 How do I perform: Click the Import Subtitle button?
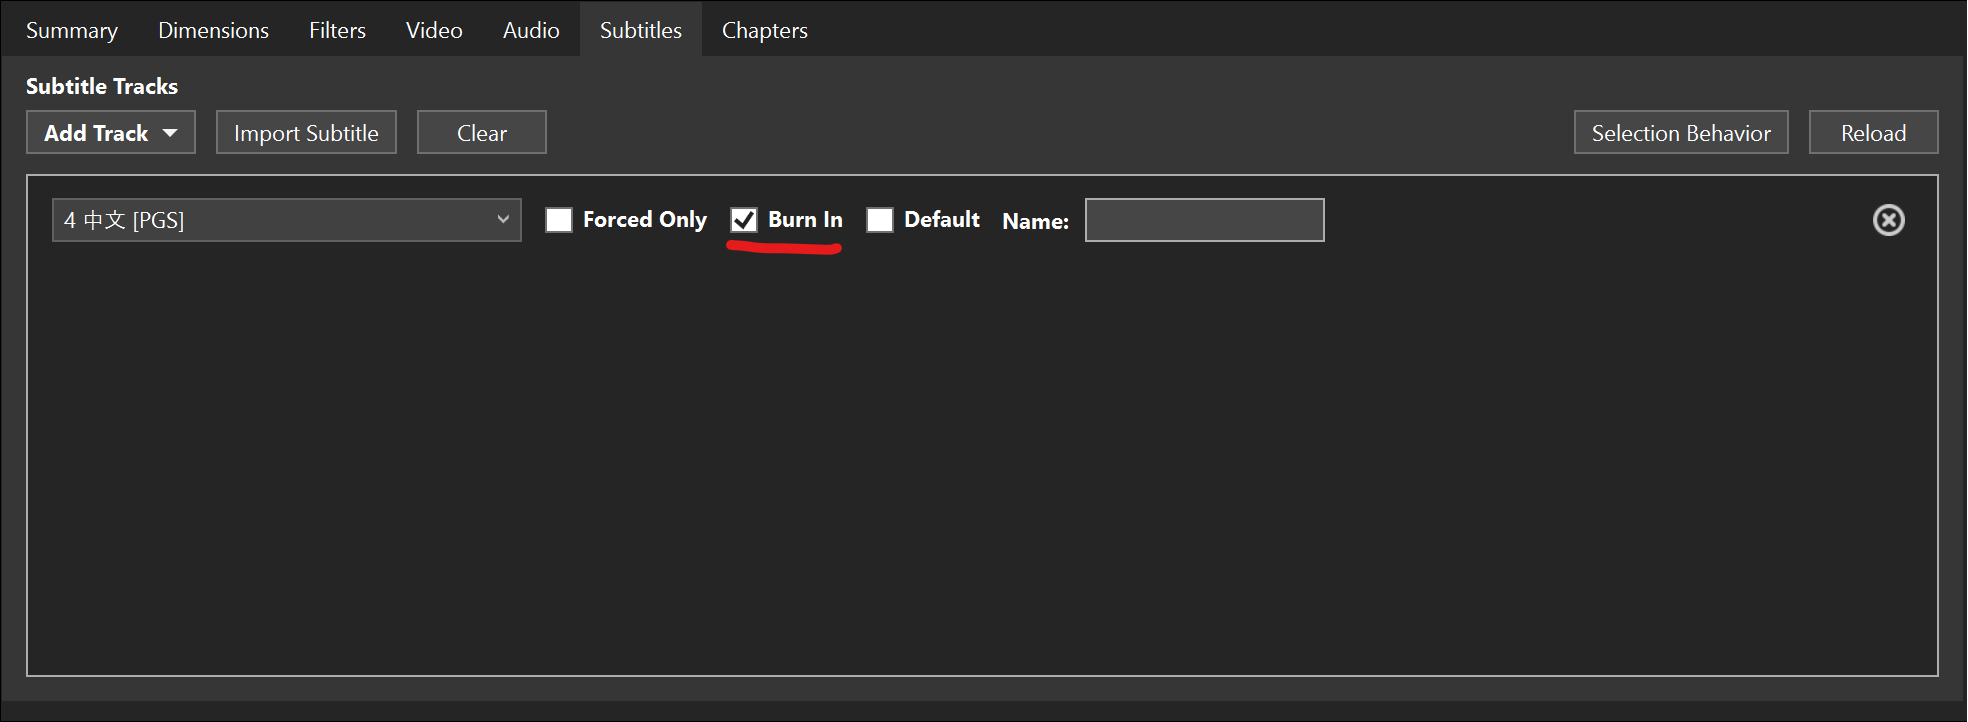[306, 131]
